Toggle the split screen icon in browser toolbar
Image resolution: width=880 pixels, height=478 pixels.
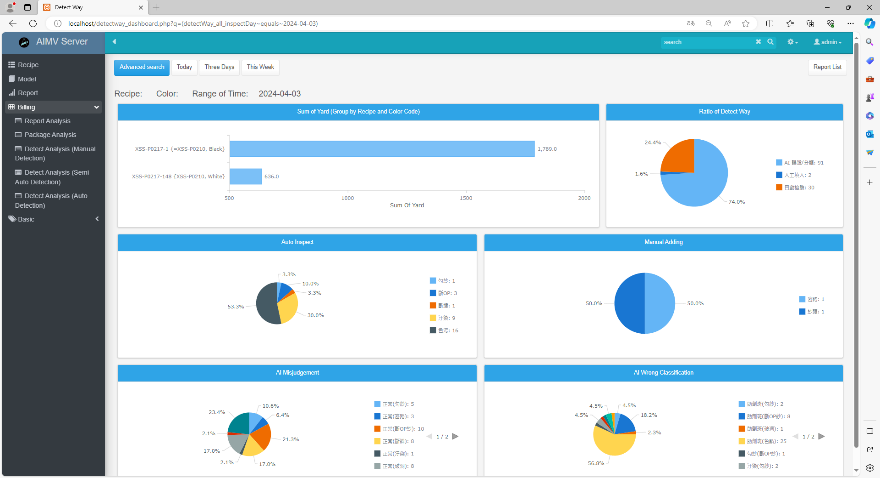(769, 24)
